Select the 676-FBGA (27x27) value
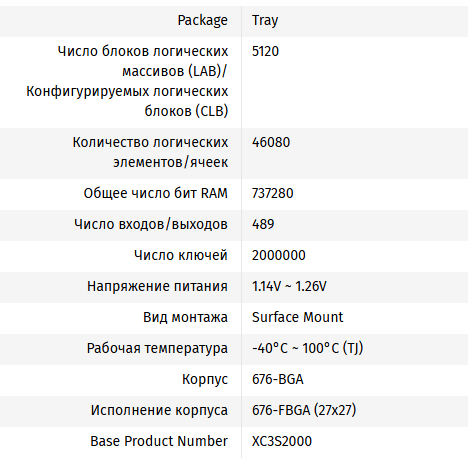 [x=304, y=410]
